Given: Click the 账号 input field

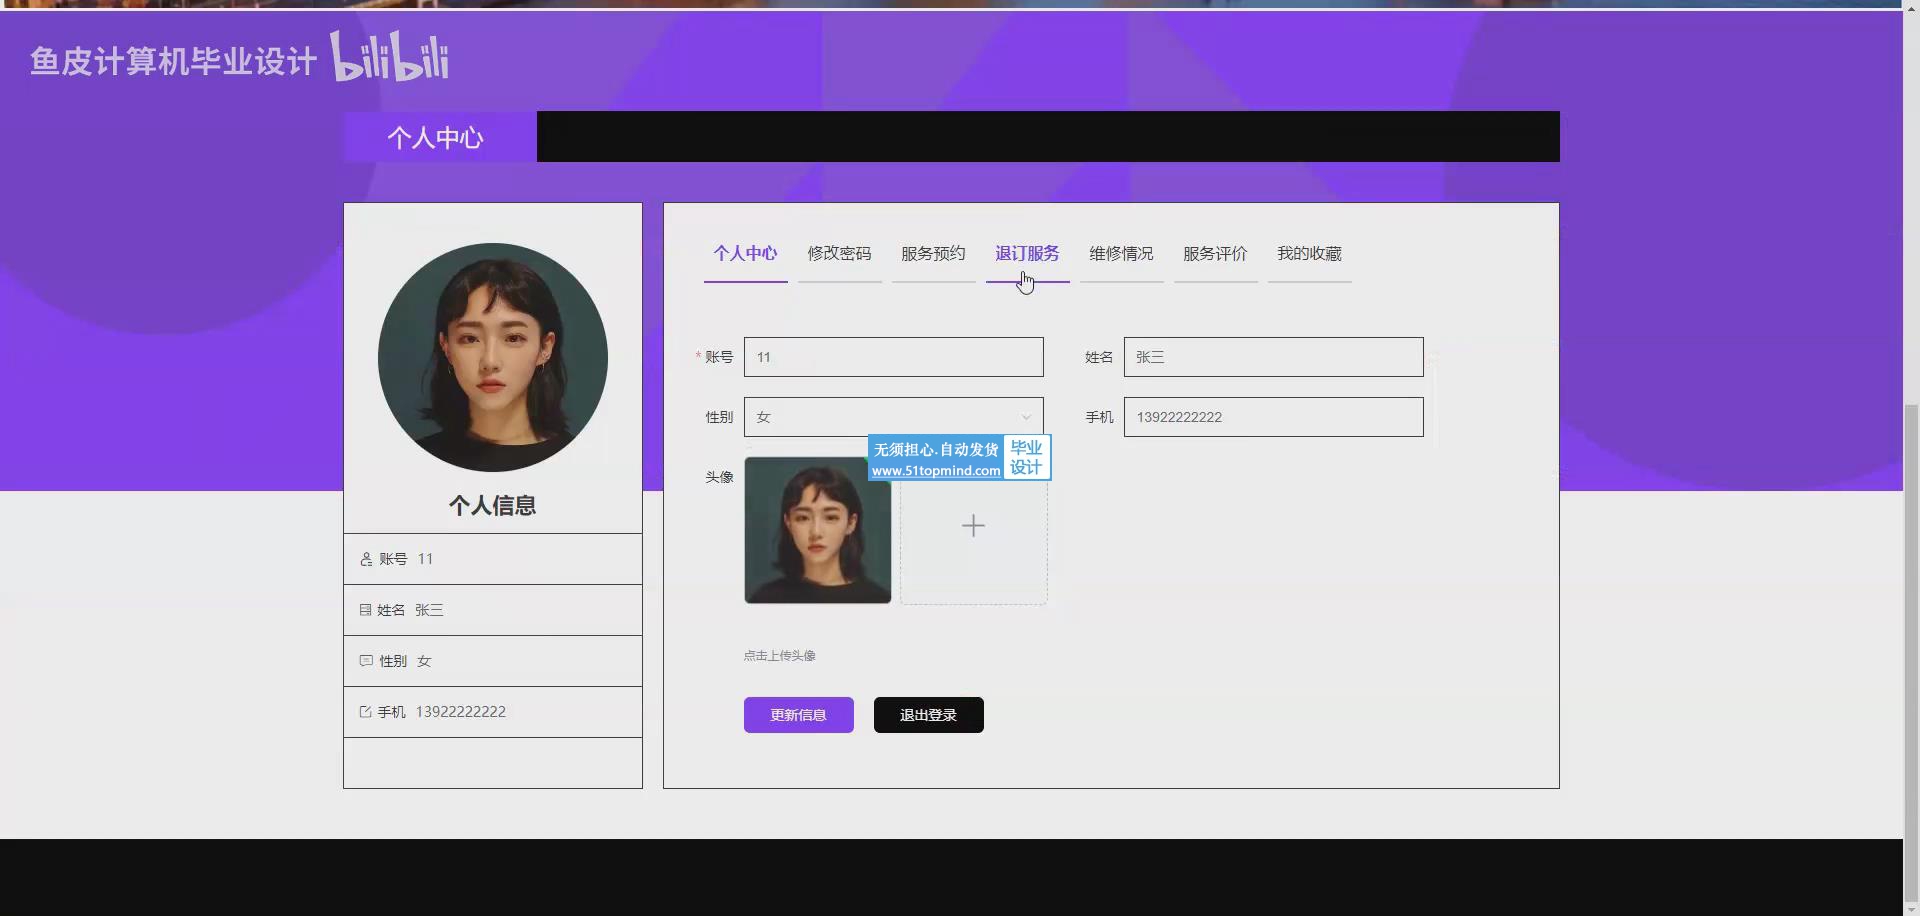Looking at the screenshot, I should pos(894,357).
